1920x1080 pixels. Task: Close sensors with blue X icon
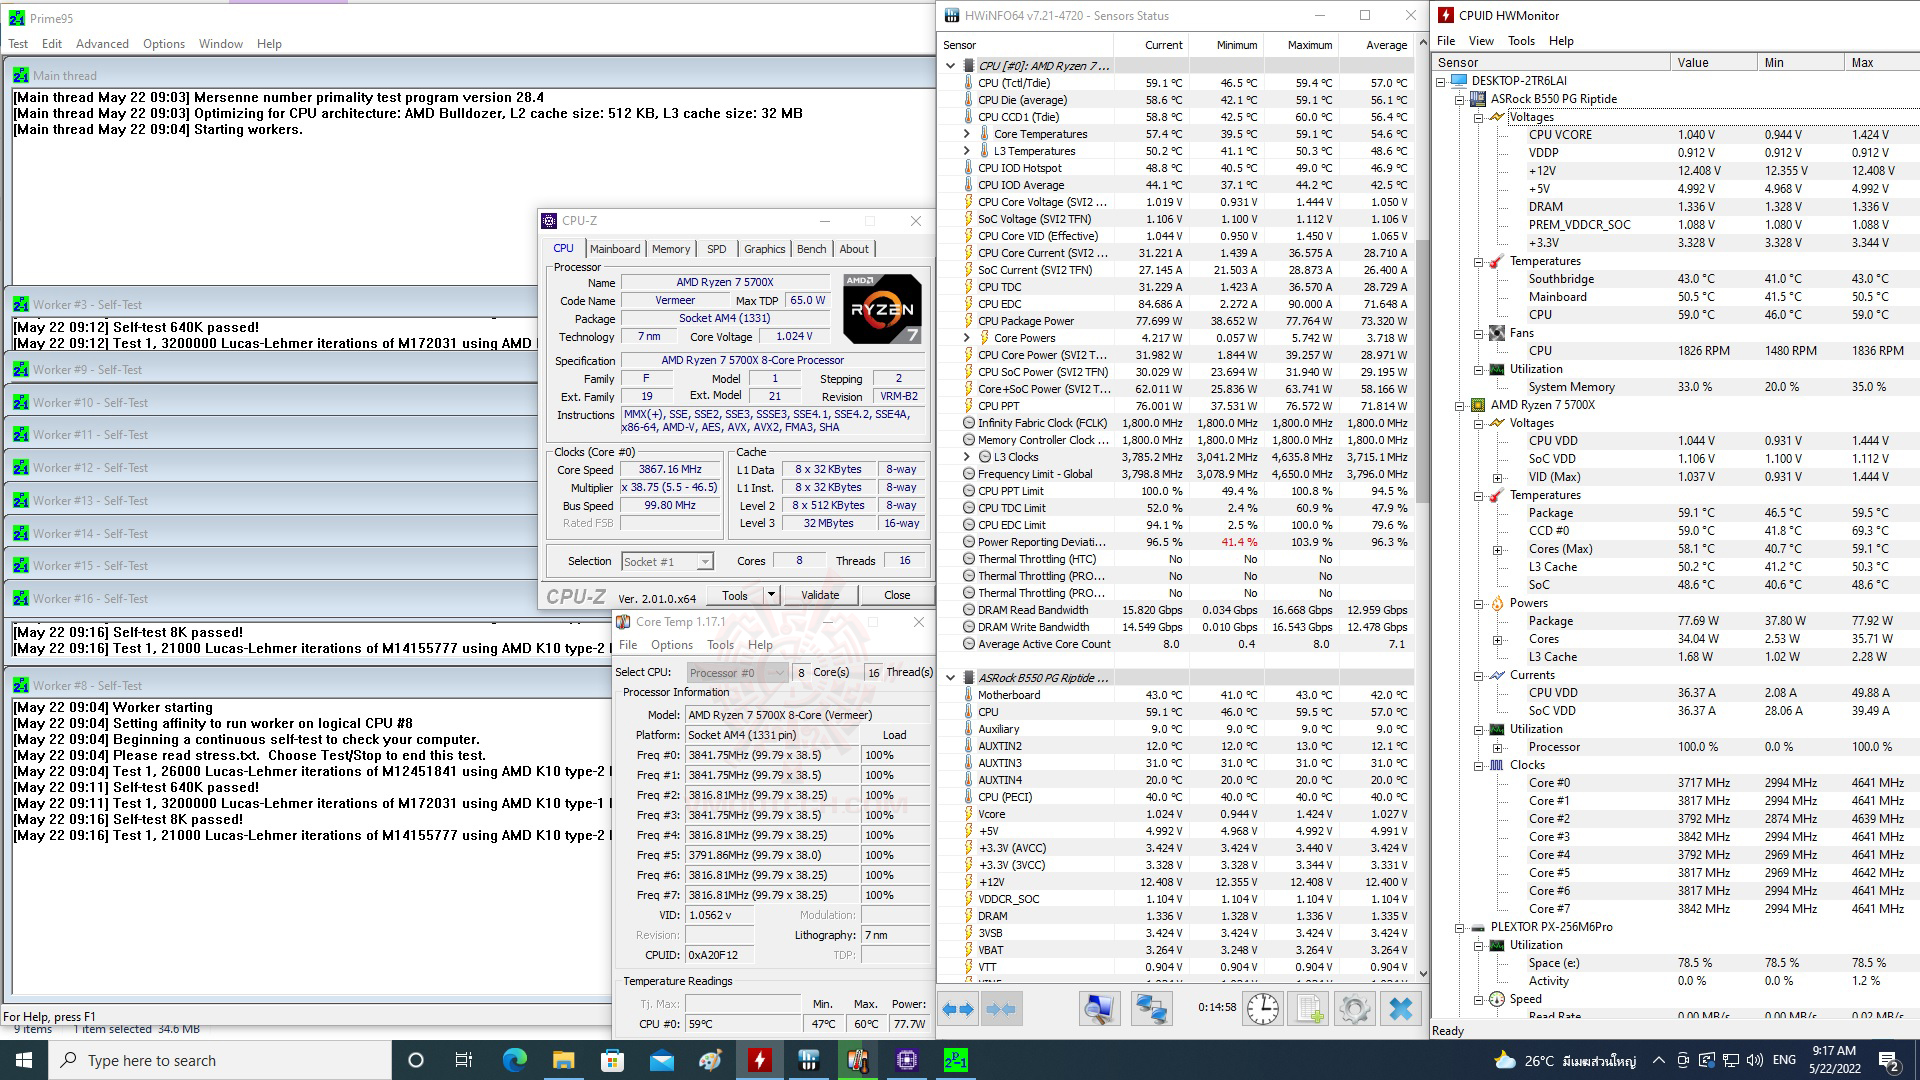[1401, 1009]
